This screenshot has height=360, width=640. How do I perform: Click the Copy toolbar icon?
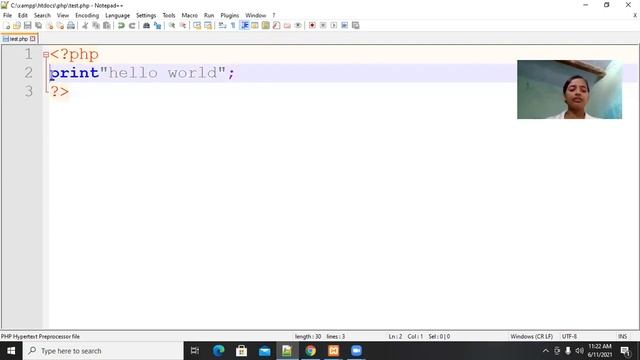pyautogui.click(x=96, y=25)
